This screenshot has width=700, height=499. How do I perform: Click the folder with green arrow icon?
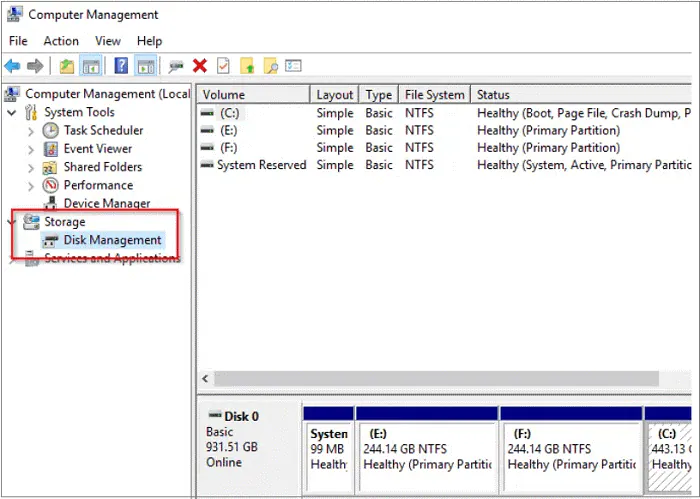pos(247,66)
